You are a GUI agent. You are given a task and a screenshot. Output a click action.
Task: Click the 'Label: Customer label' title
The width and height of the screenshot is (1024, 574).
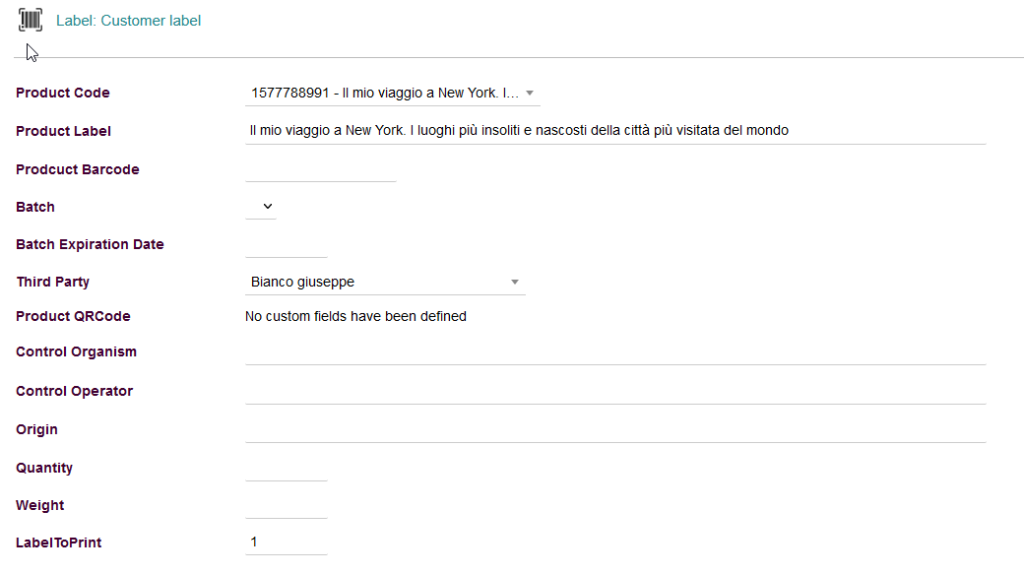tap(128, 21)
